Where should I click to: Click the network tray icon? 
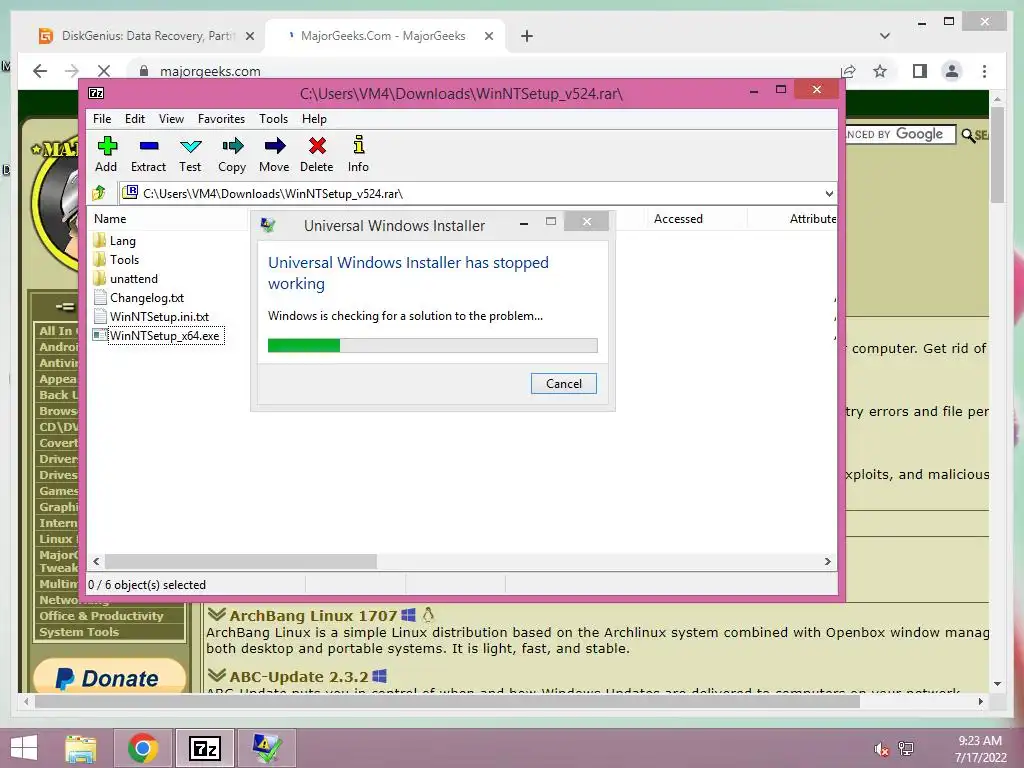[906, 748]
